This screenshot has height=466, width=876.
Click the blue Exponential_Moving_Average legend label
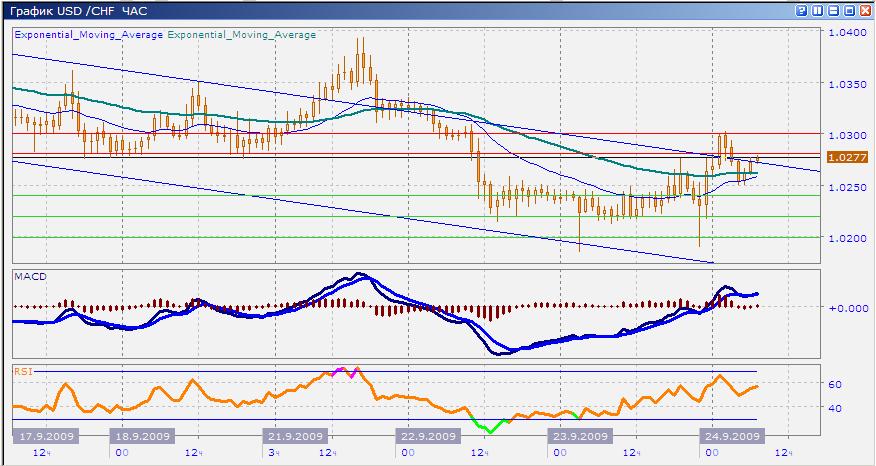(88, 34)
